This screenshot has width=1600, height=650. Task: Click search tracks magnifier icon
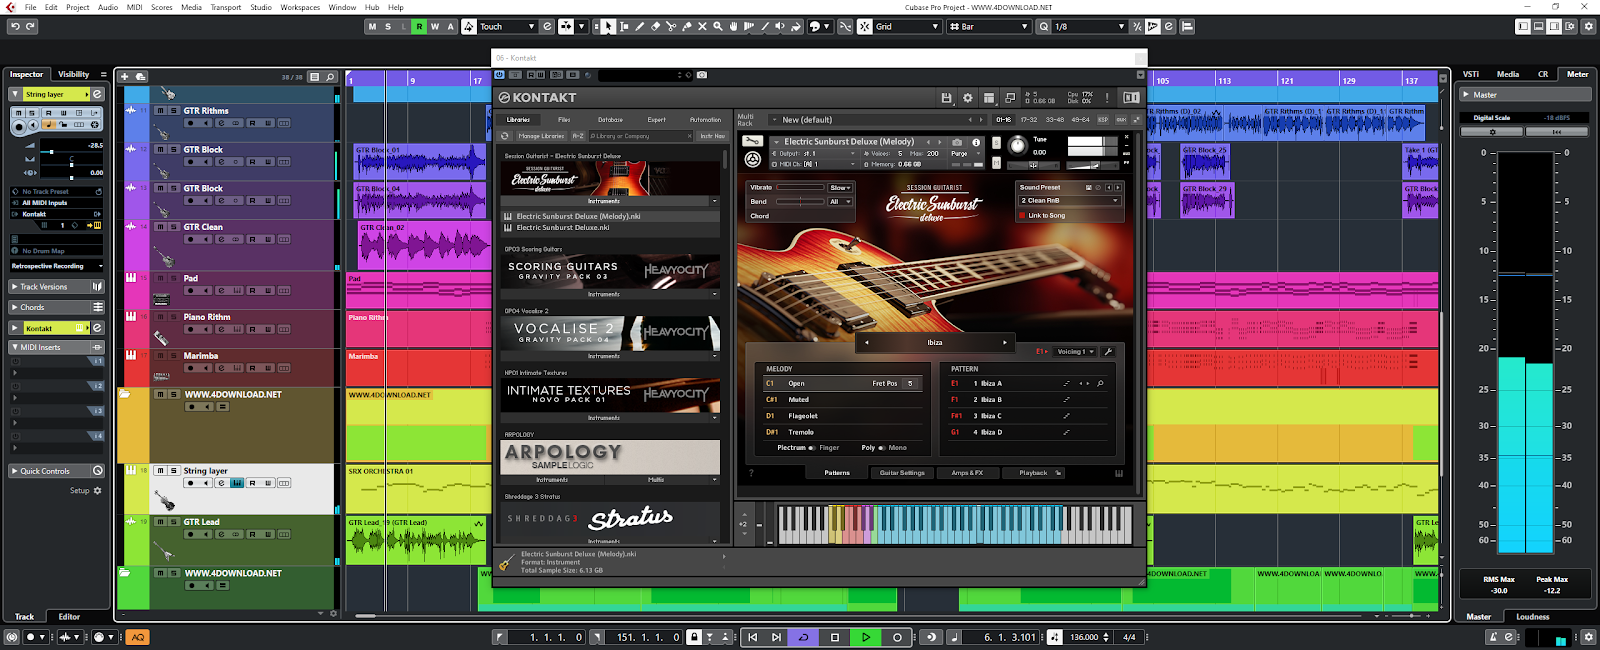tap(330, 76)
